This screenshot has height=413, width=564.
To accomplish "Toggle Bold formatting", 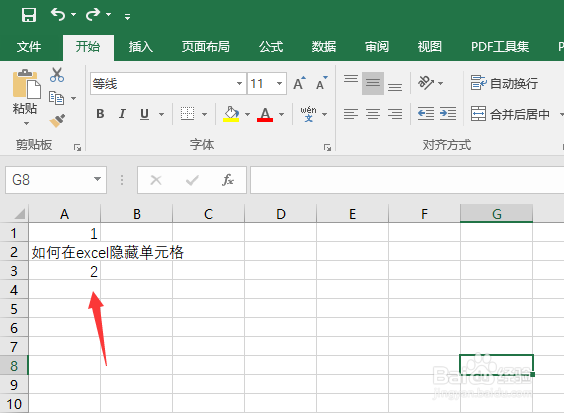I will tap(100, 114).
